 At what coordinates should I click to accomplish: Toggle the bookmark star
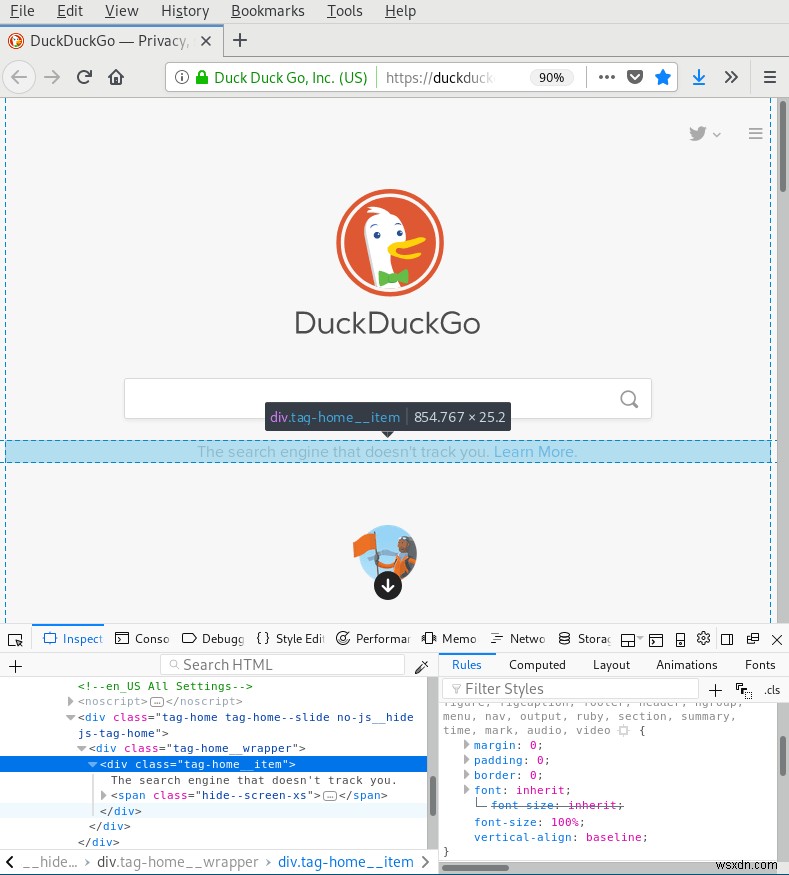663,77
